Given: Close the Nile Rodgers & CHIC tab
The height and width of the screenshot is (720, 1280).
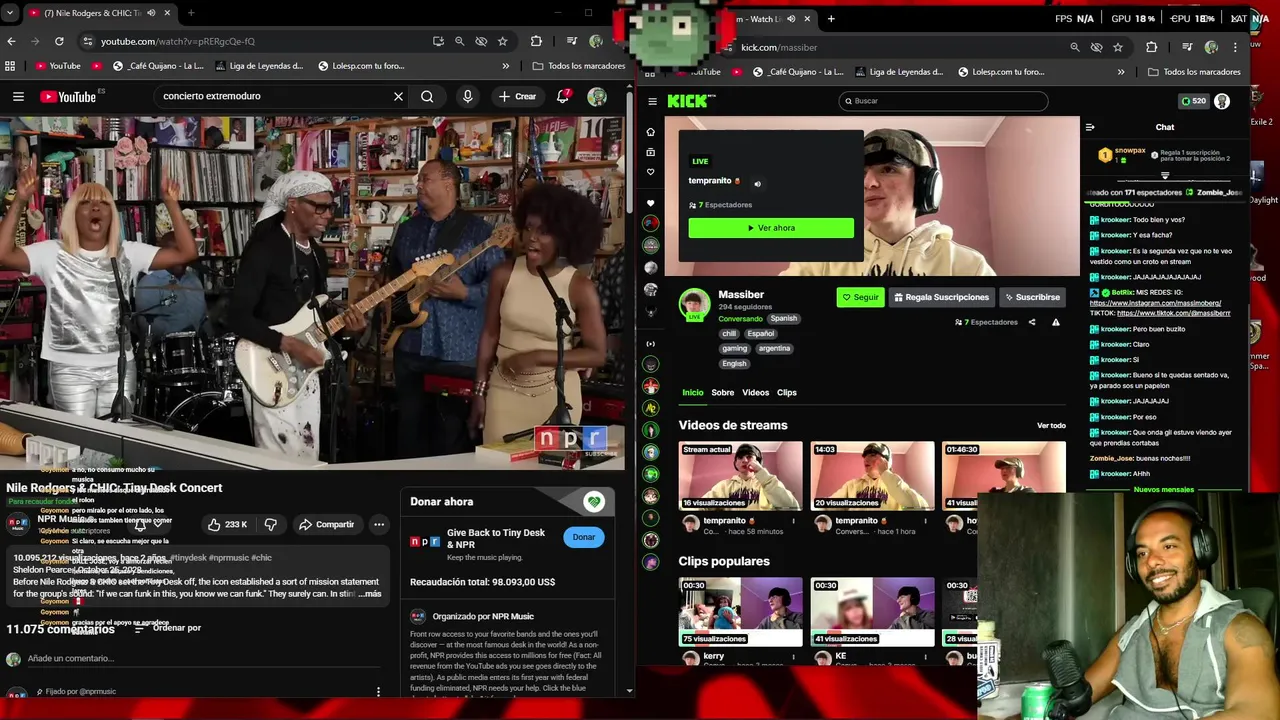Looking at the screenshot, I should pos(167,13).
